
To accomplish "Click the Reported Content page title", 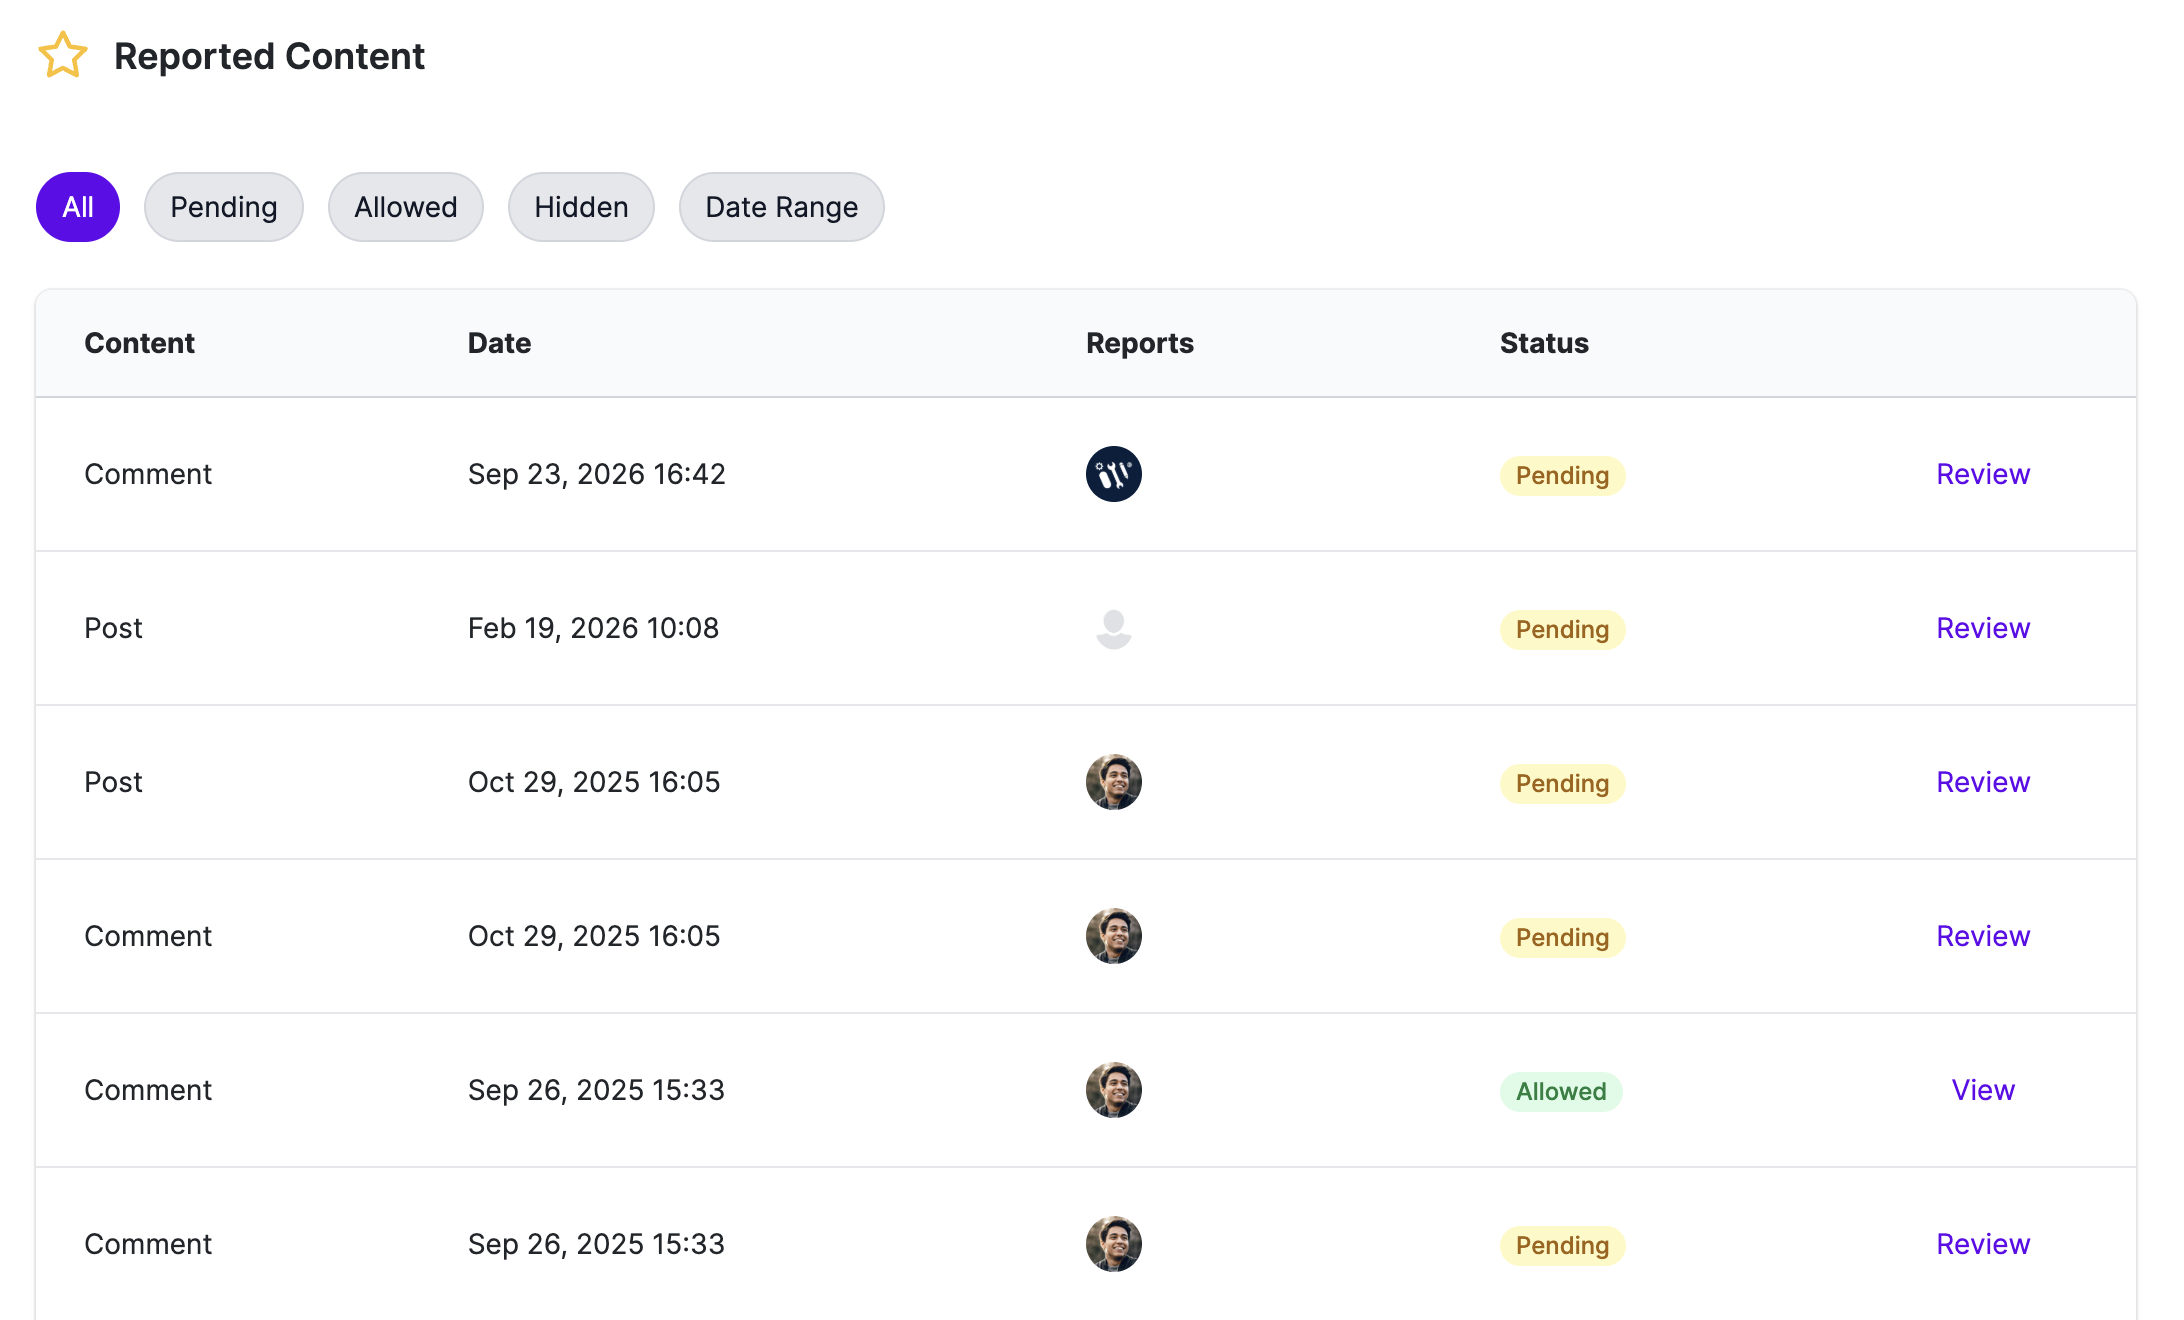I will pos(269,56).
